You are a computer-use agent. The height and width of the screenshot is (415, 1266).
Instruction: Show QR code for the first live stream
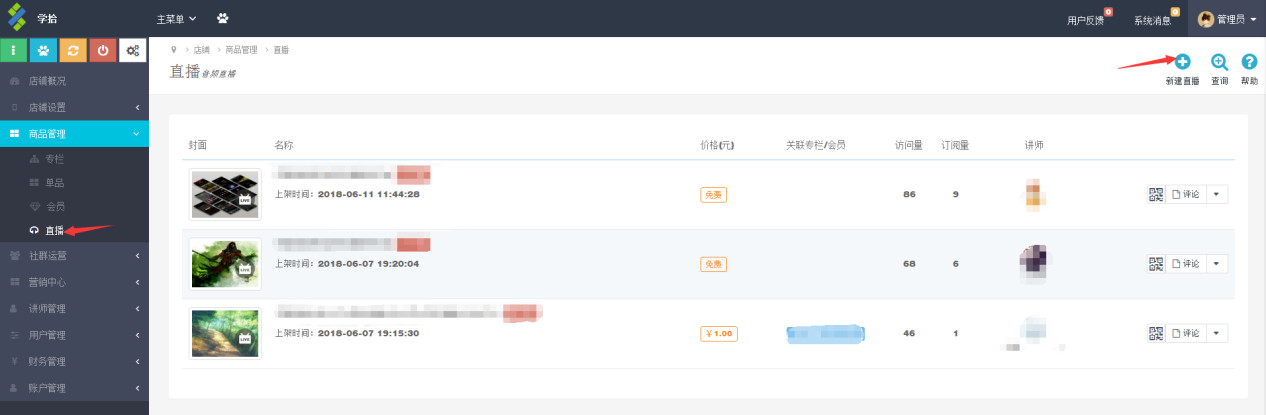point(1156,195)
